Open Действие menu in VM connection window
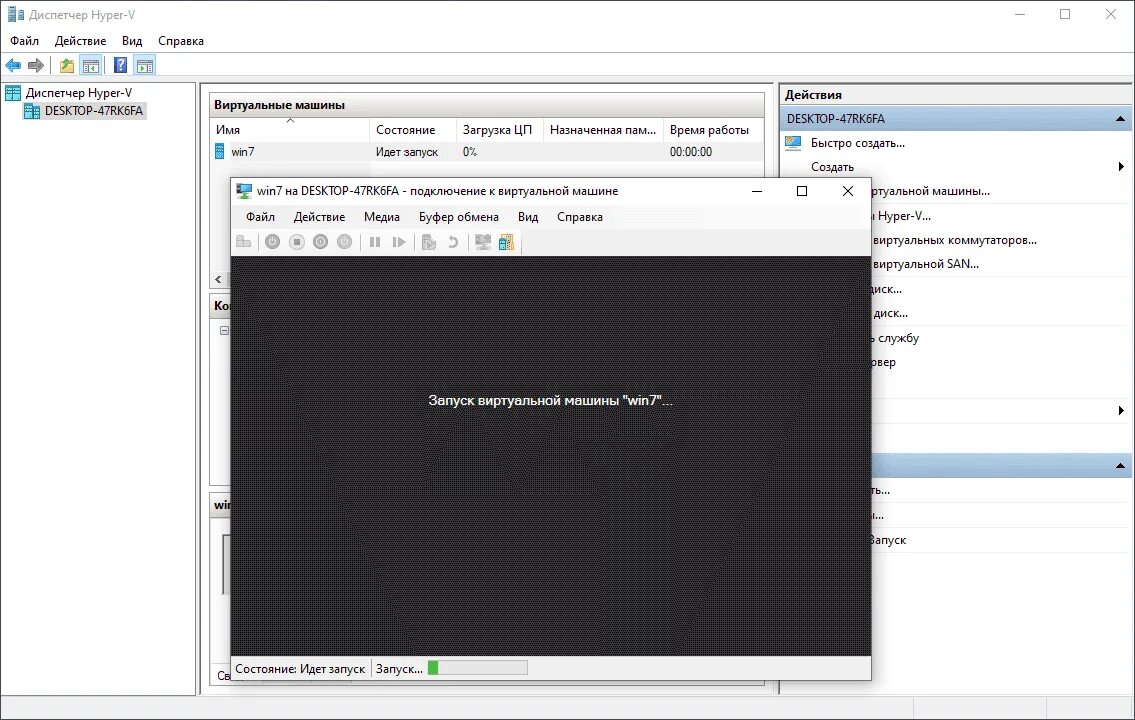 tap(319, 216)
